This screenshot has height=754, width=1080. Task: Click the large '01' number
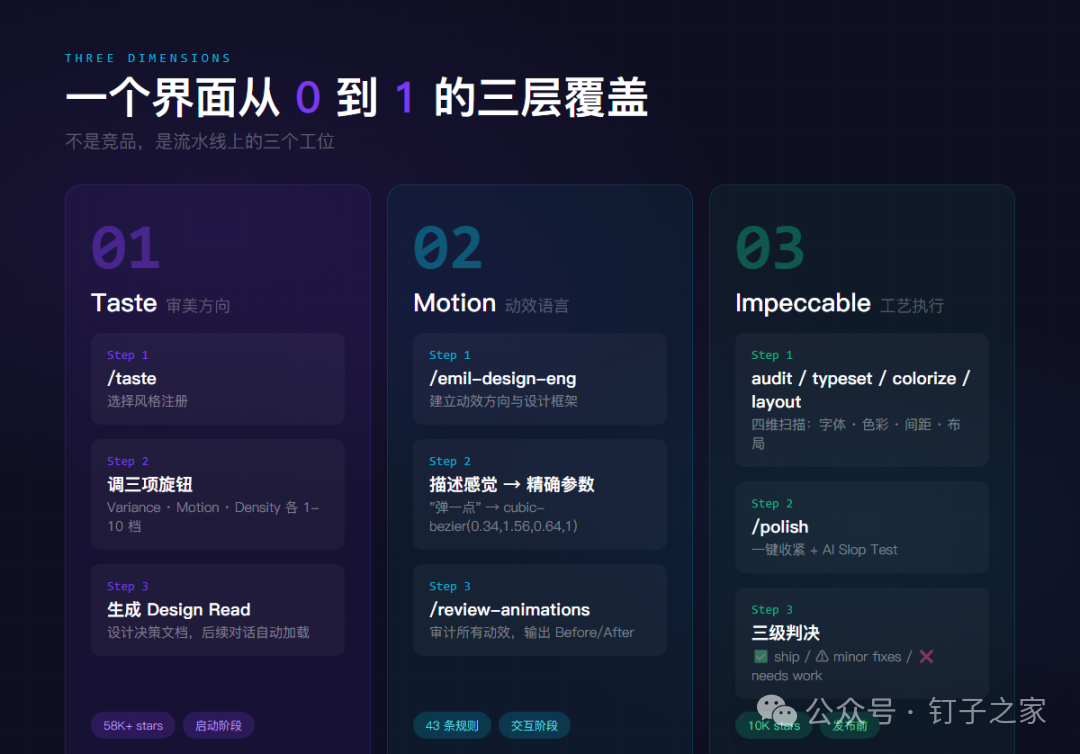coord(125,248)
